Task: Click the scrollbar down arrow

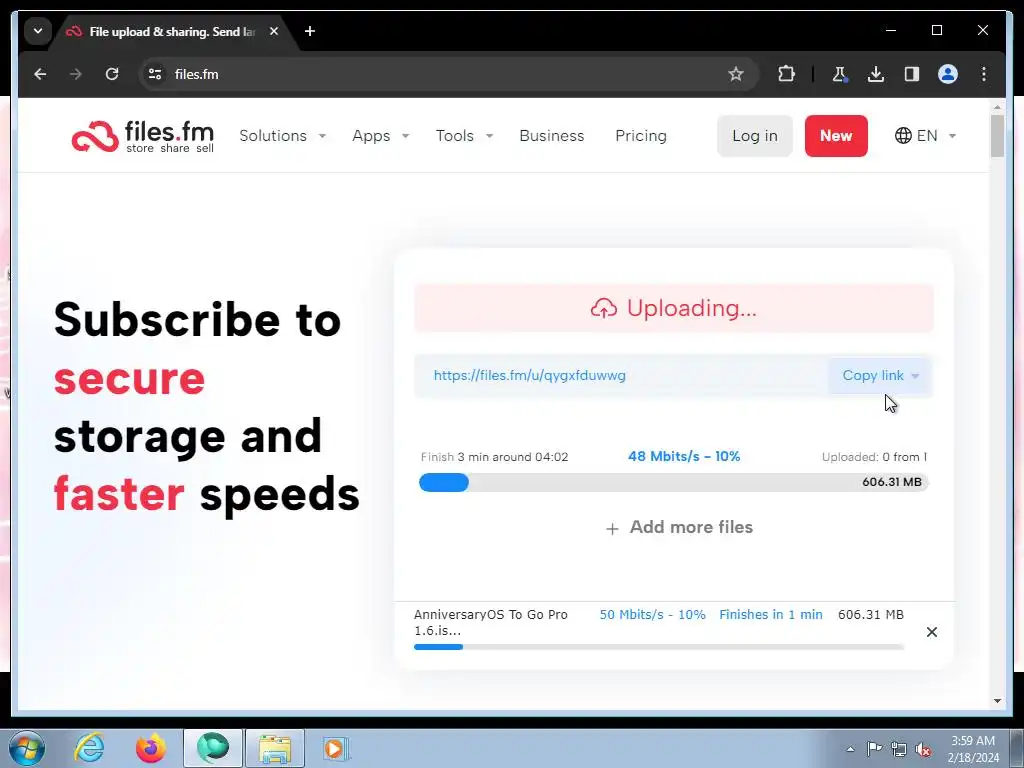Action: tap(997, 701)
